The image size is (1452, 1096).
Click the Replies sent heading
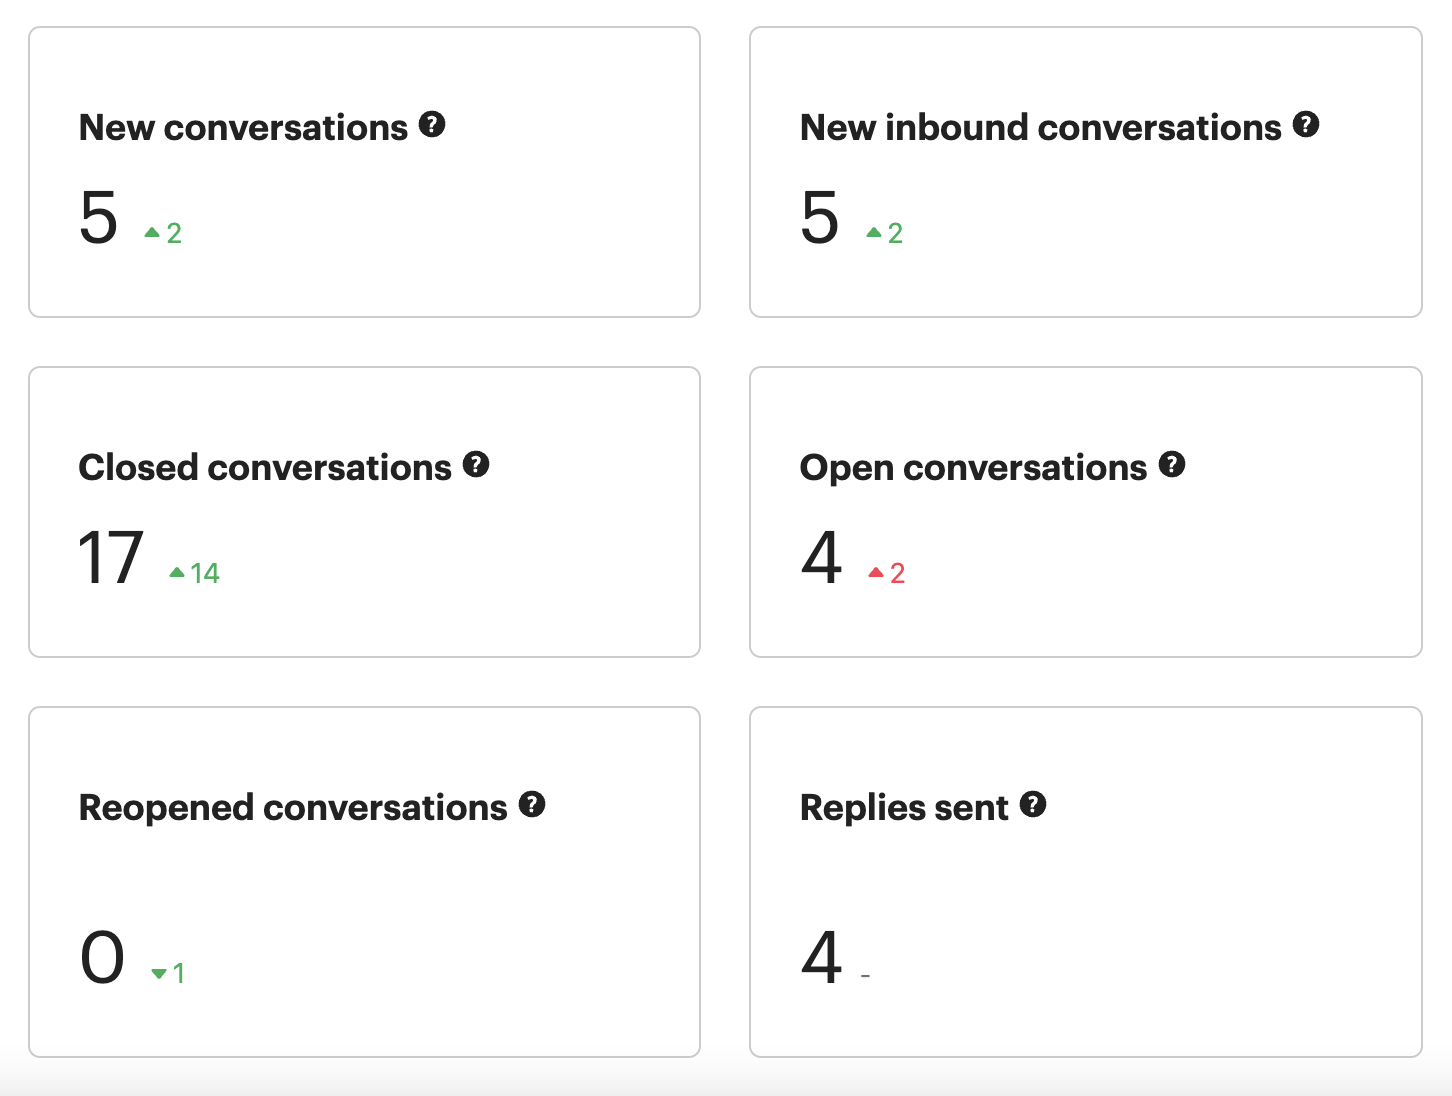[x=904, y=808]
